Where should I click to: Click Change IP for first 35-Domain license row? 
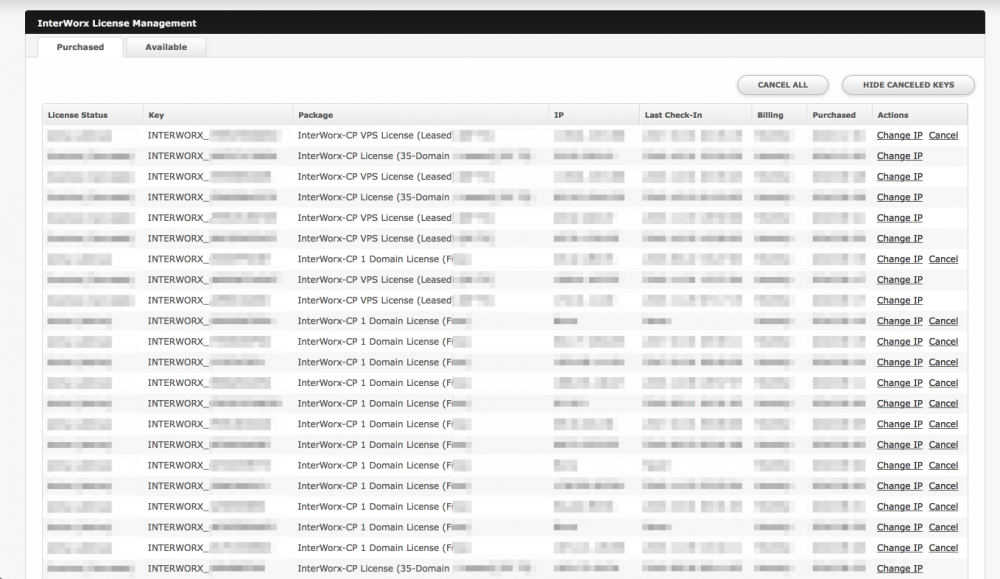(x=899, y=156)
